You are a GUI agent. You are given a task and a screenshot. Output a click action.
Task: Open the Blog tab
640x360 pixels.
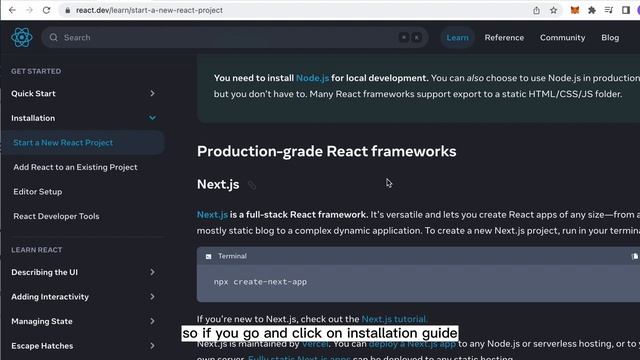tap(610, 38)
